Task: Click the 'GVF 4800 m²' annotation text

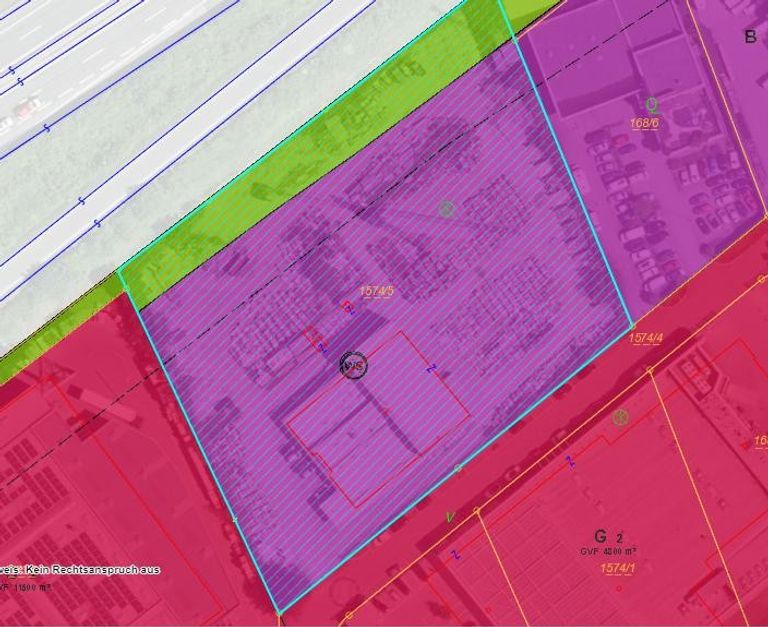Action: coord(608,551)
